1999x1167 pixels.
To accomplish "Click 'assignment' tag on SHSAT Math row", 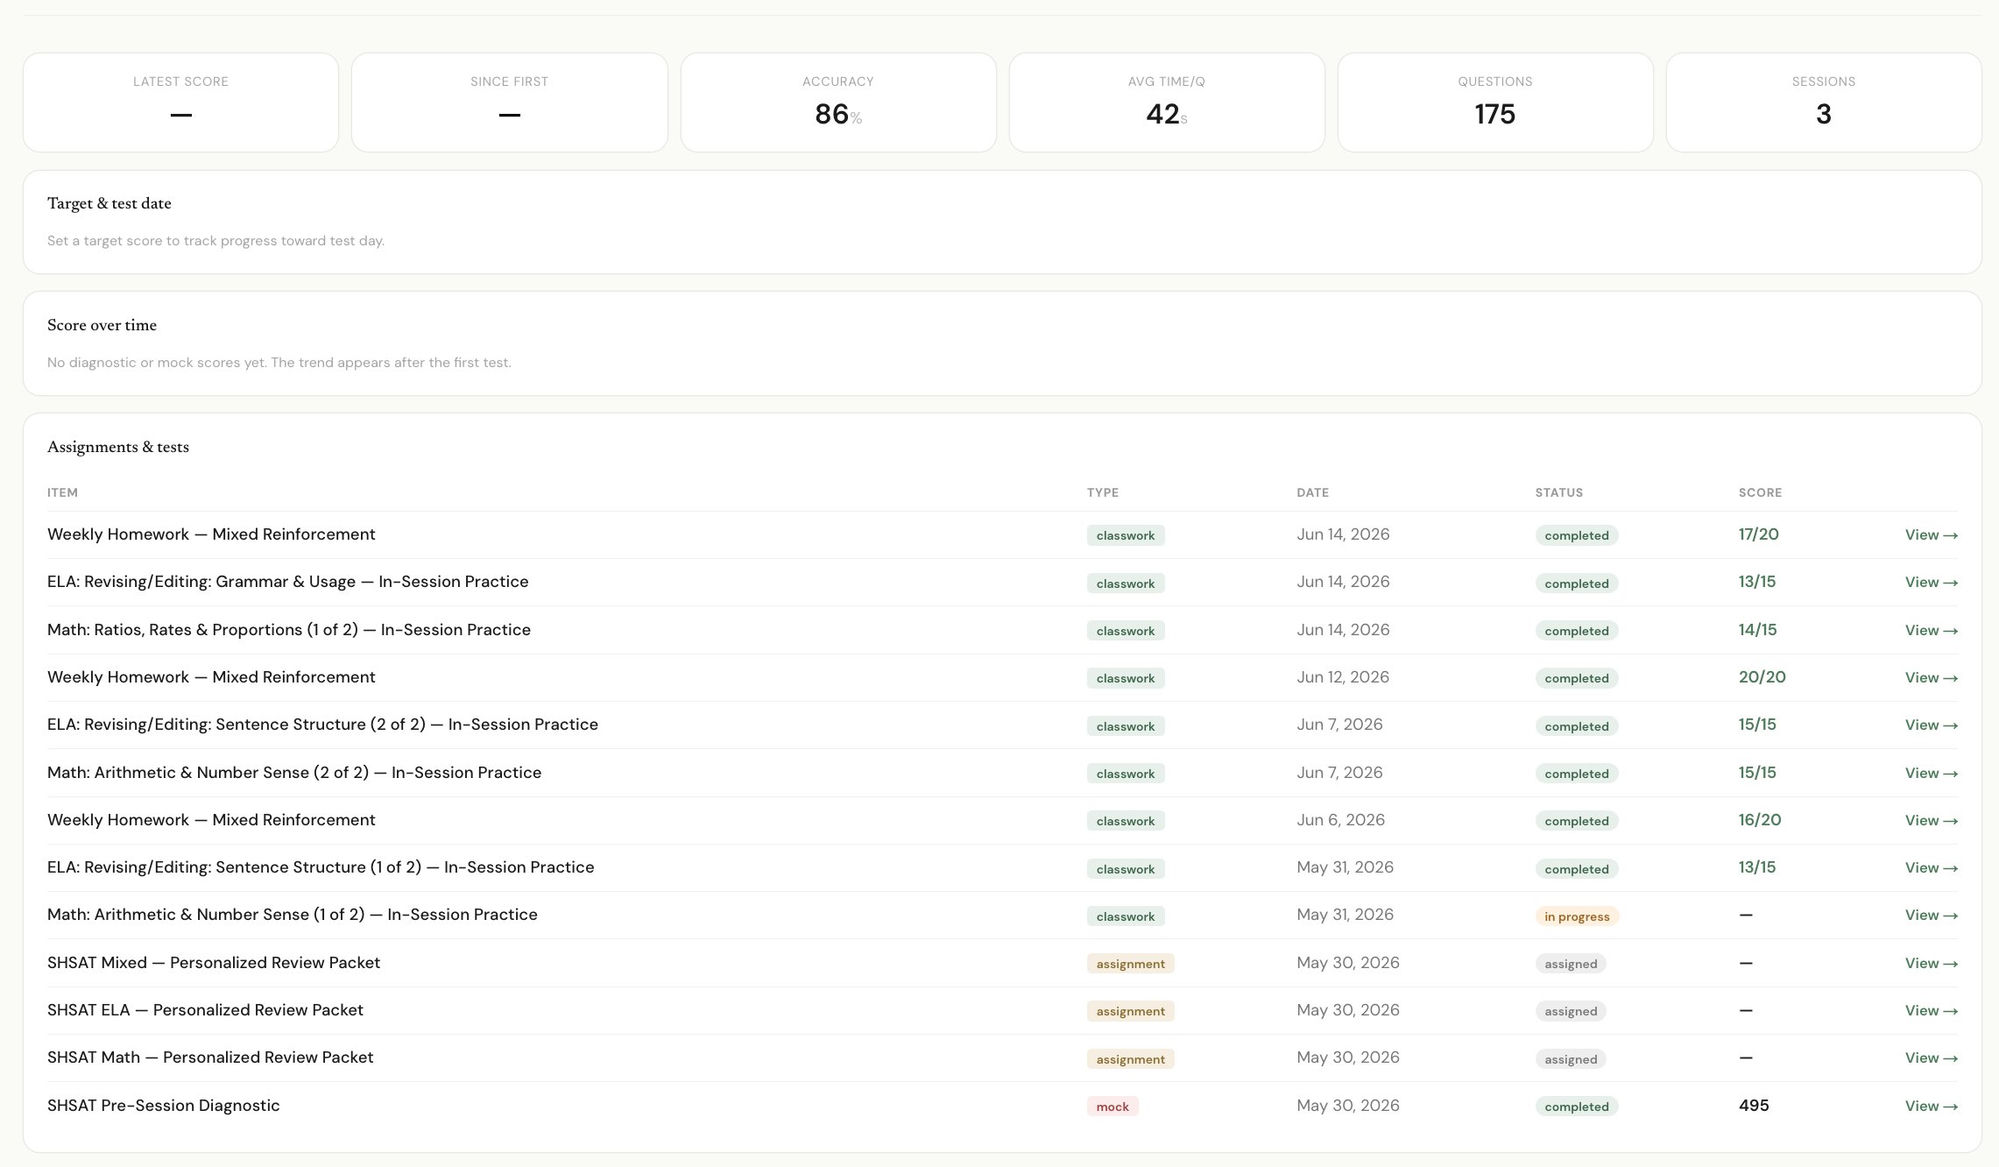I will pyautogui.click(x=1130, y=1060).
